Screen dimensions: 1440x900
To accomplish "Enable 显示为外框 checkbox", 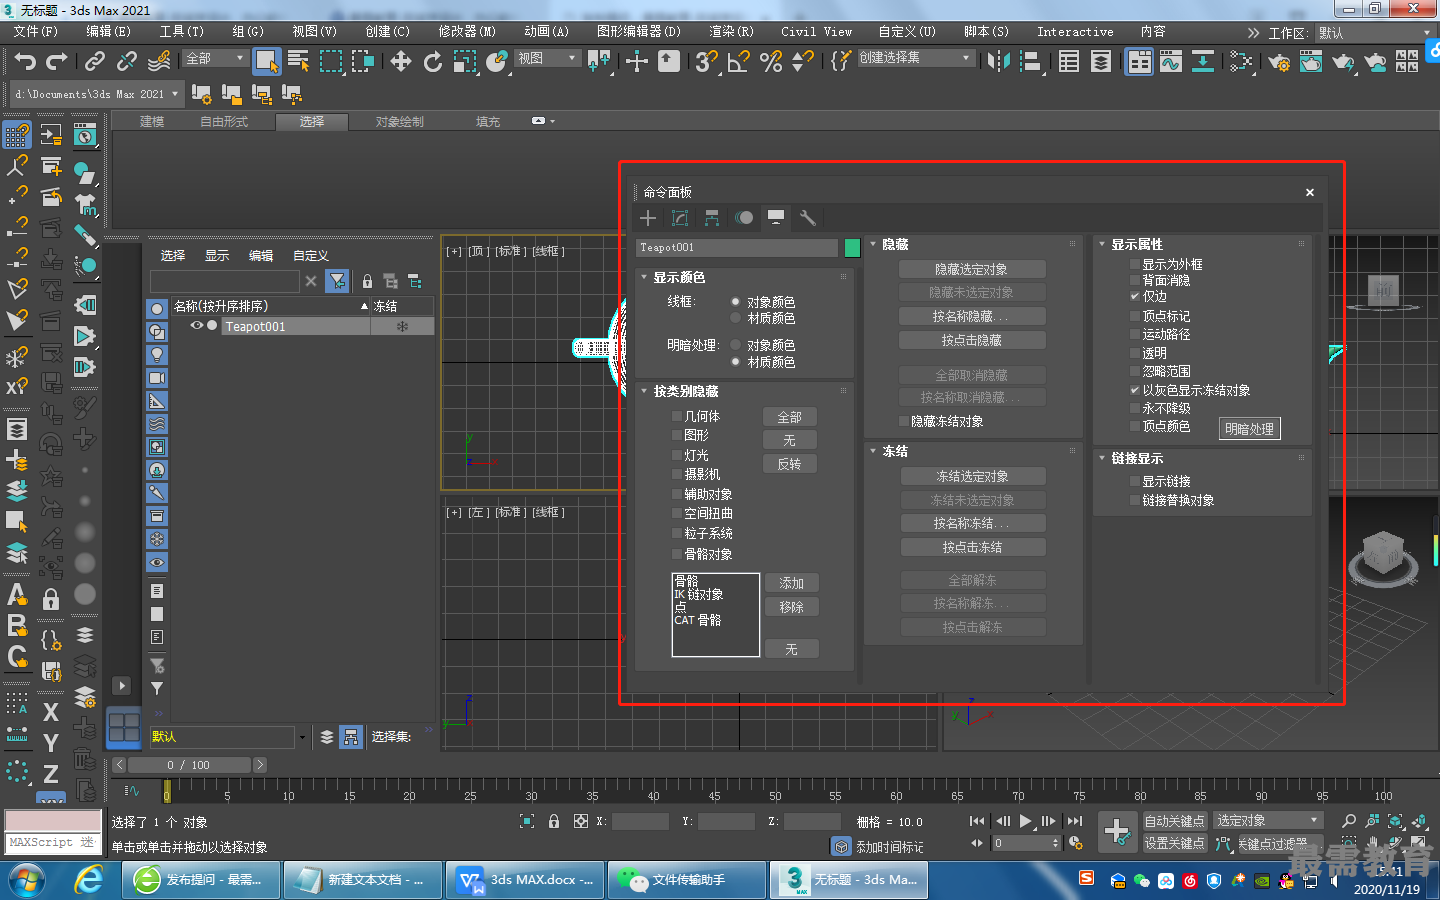I will click(1135, 264).
